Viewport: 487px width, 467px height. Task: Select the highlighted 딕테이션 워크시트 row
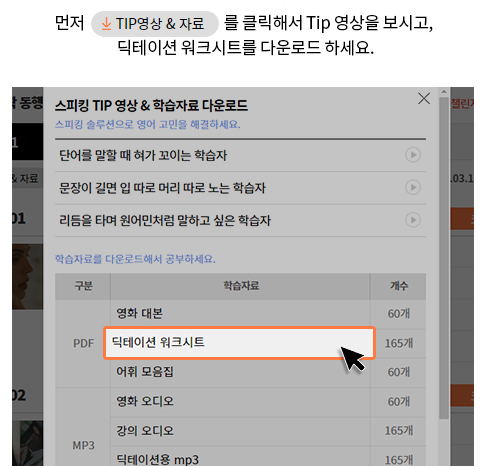coord(240,343)
